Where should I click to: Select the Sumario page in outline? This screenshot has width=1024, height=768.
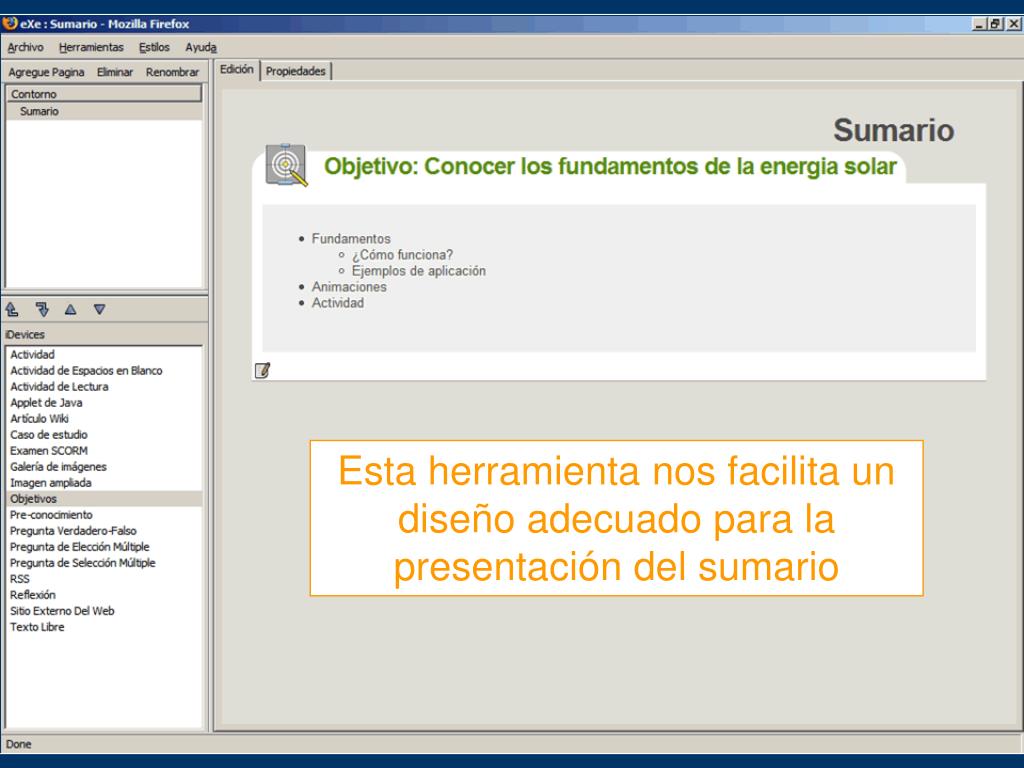[x=104, y=111]
